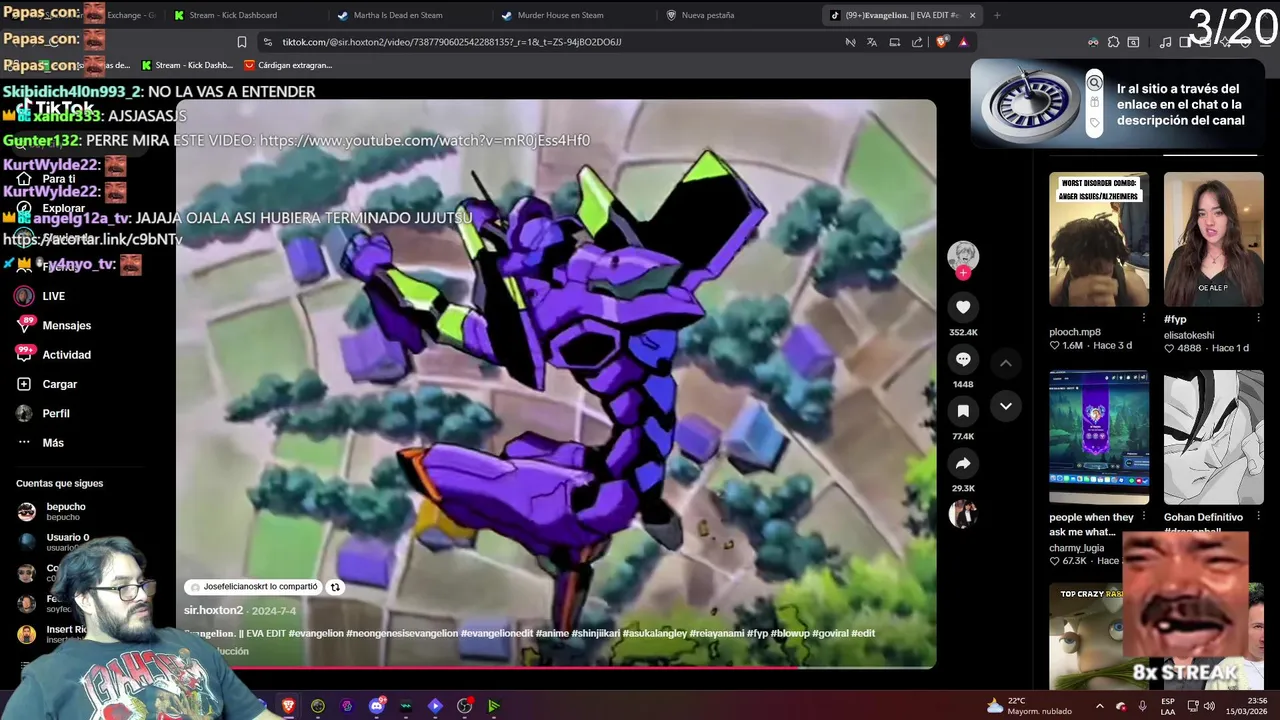Share the video via the arrow icon
This screenshot has width=1280, height=720.
click(x=963, y=463)
